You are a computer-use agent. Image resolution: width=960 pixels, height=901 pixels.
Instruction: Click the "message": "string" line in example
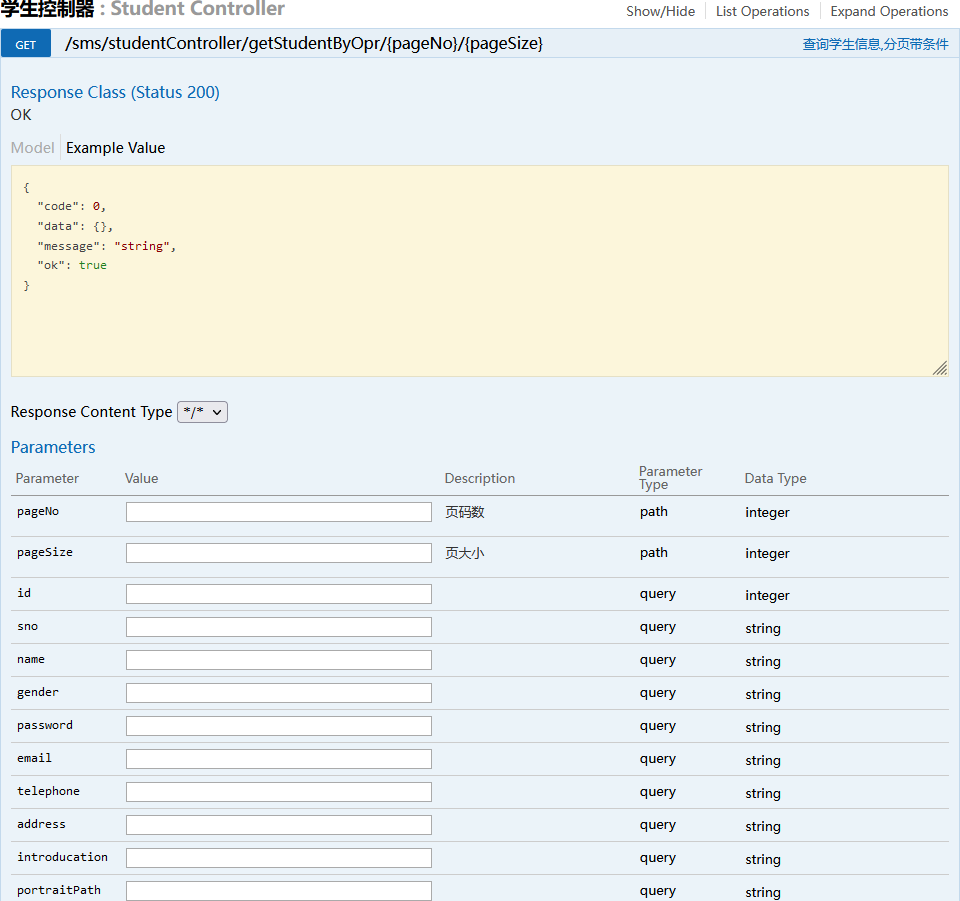[x=107, y=246]
